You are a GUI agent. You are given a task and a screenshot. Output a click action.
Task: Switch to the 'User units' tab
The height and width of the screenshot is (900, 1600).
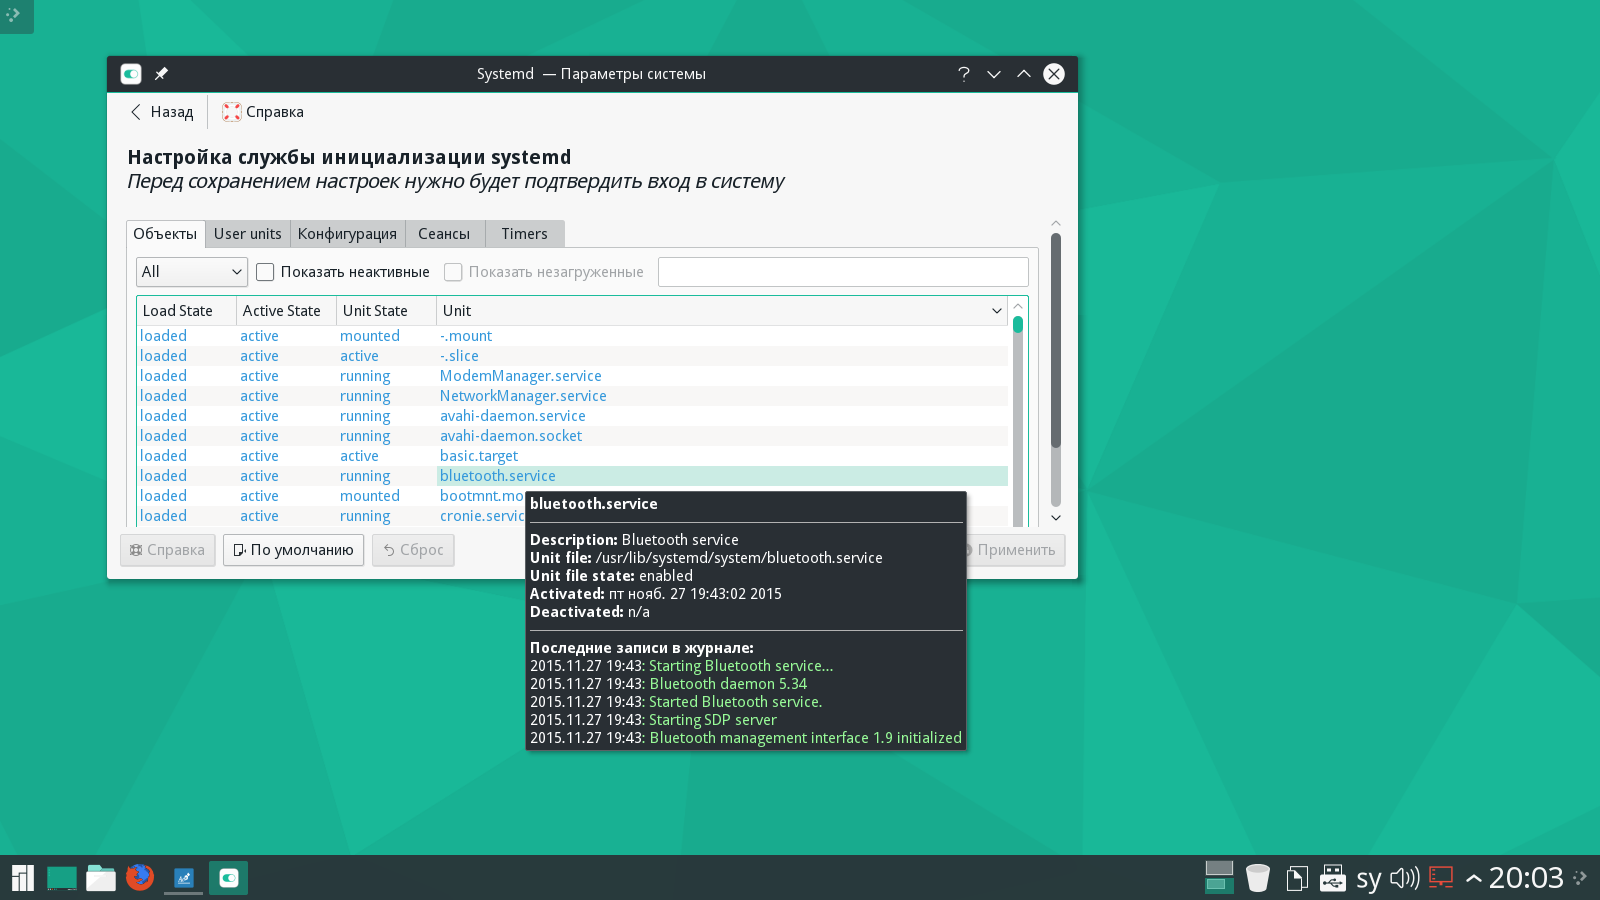click(247, 234)
